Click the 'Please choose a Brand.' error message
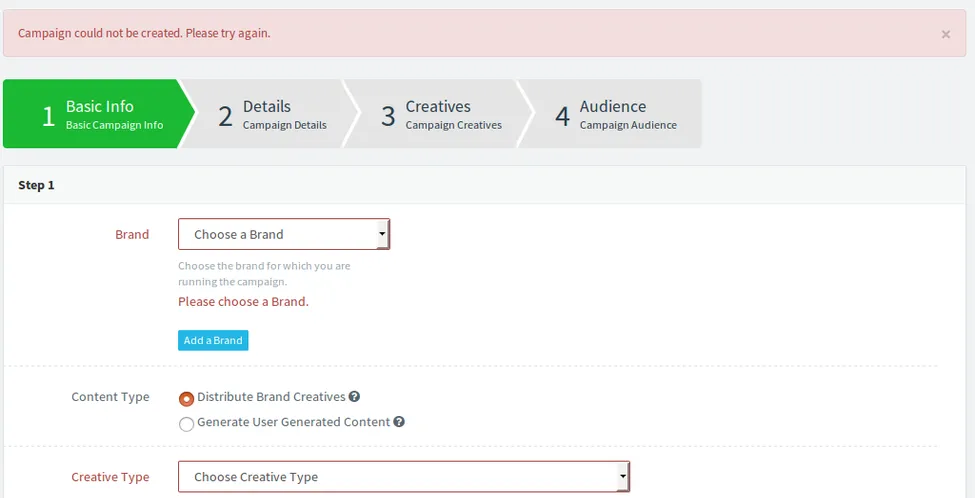Image resolution: width=975 pixels, height=498 pixels. click(243, 302)
